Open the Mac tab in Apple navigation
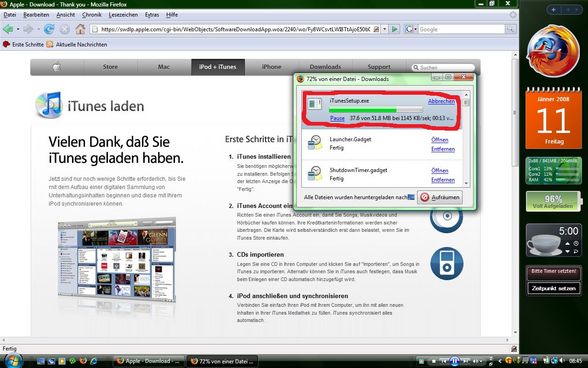This screenshot has height=368, width=588. (x=164, y=67)
